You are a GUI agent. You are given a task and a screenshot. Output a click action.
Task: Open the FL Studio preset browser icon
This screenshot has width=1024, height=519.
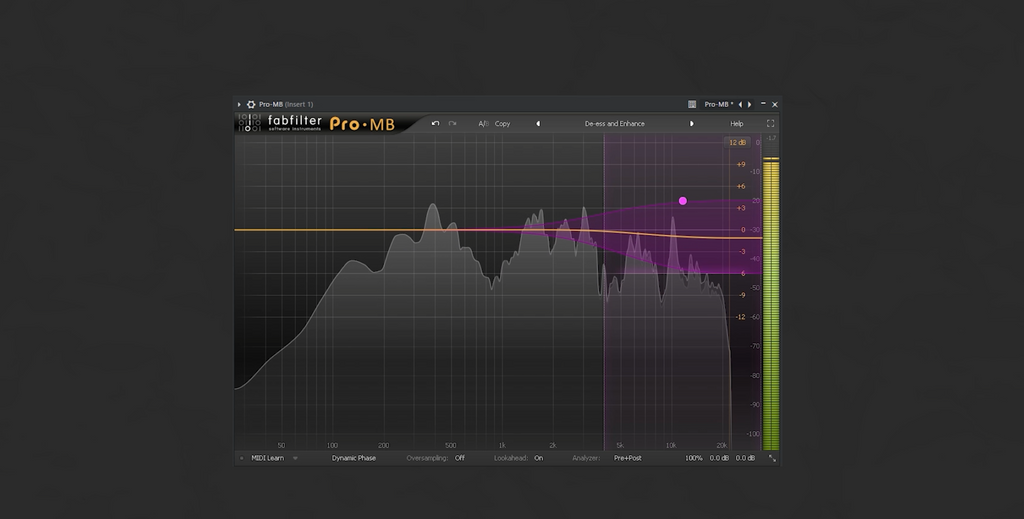(692, 104)
